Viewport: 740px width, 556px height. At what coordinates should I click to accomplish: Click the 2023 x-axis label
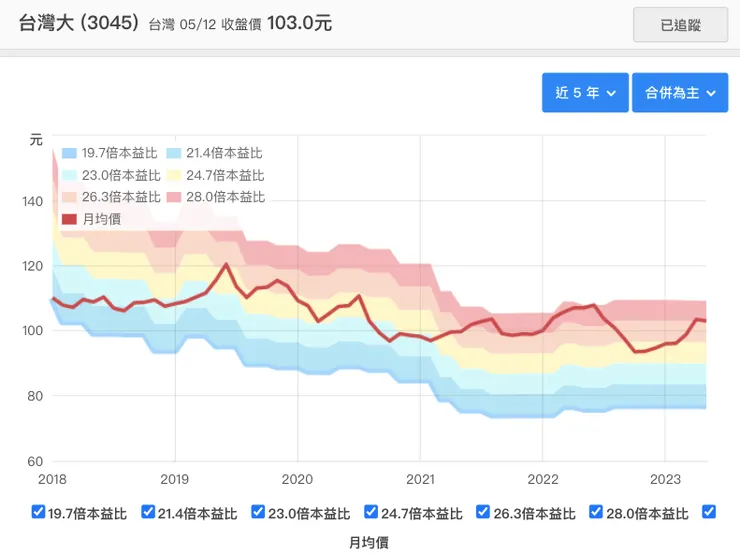665,480
